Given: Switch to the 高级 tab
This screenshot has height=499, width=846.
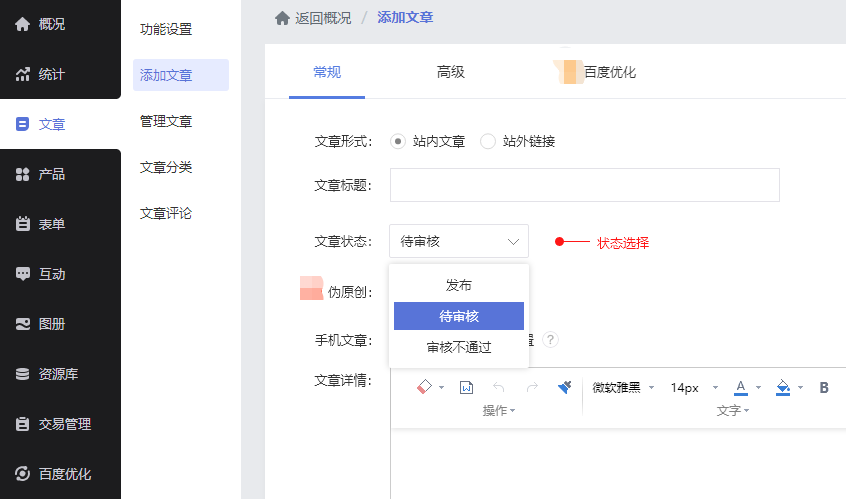Looking at the screenshot, I should click(x=451, y=72).
